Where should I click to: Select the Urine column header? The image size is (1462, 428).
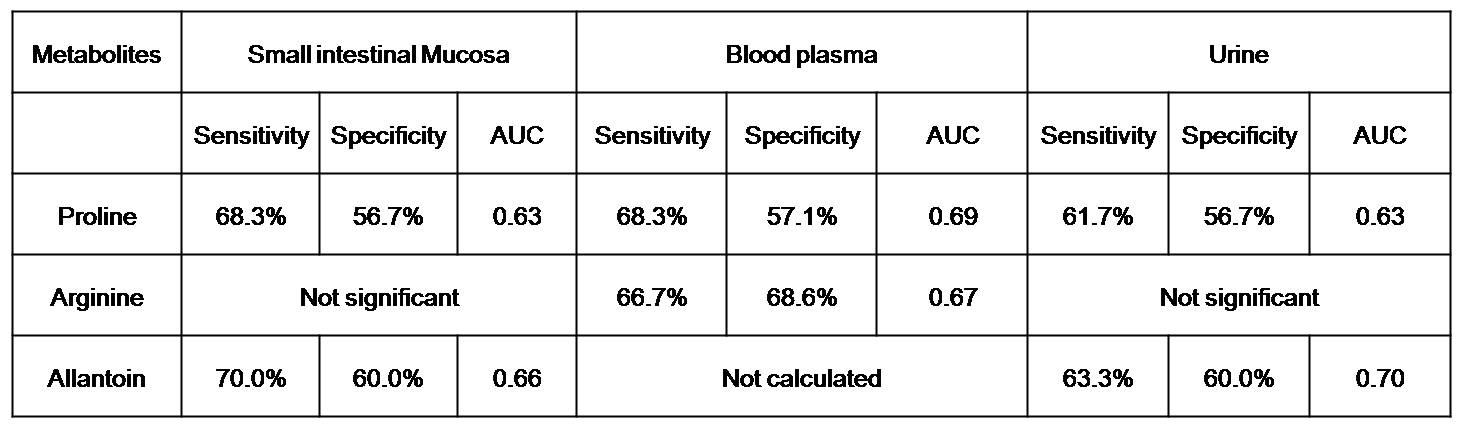pyautogui.click(x=1238, y=55)
